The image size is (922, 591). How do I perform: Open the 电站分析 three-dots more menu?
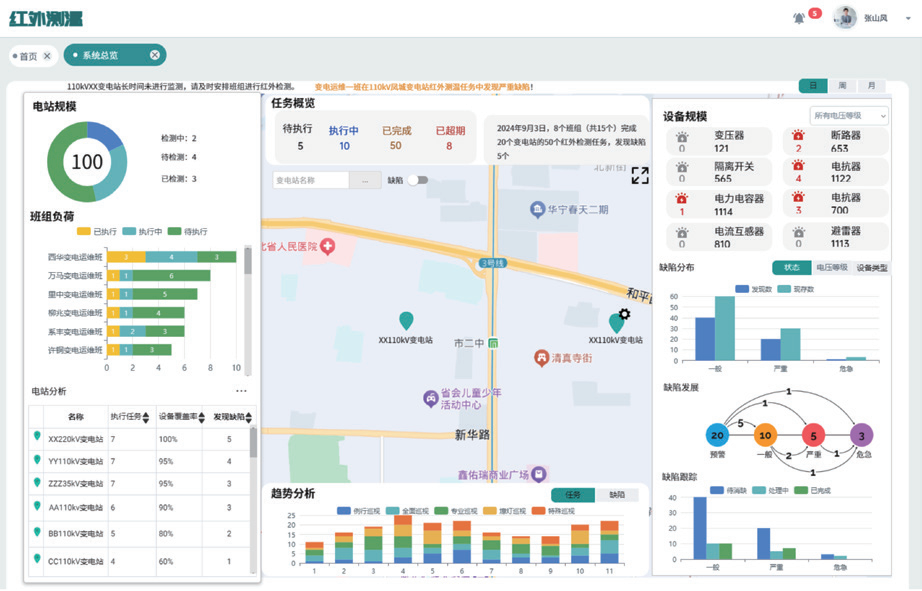point(241,391)
